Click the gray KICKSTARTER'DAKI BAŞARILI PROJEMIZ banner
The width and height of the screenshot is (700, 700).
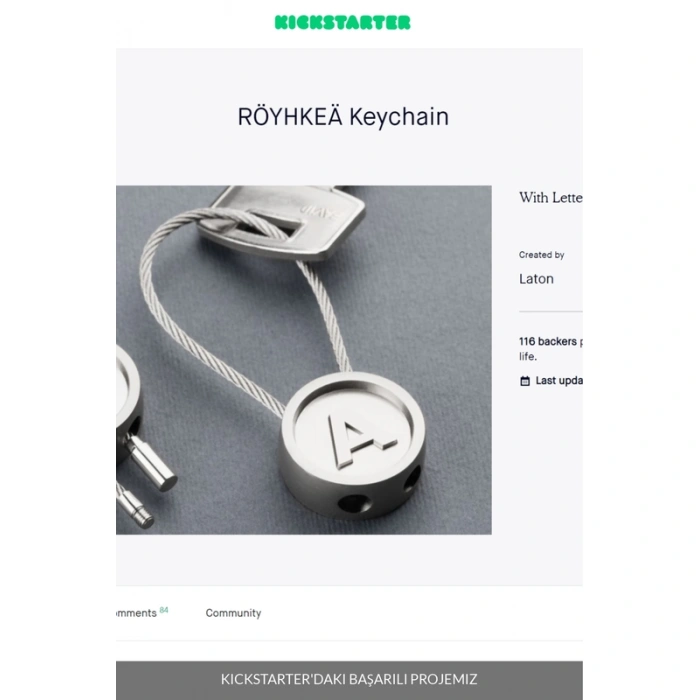(349, 680)
